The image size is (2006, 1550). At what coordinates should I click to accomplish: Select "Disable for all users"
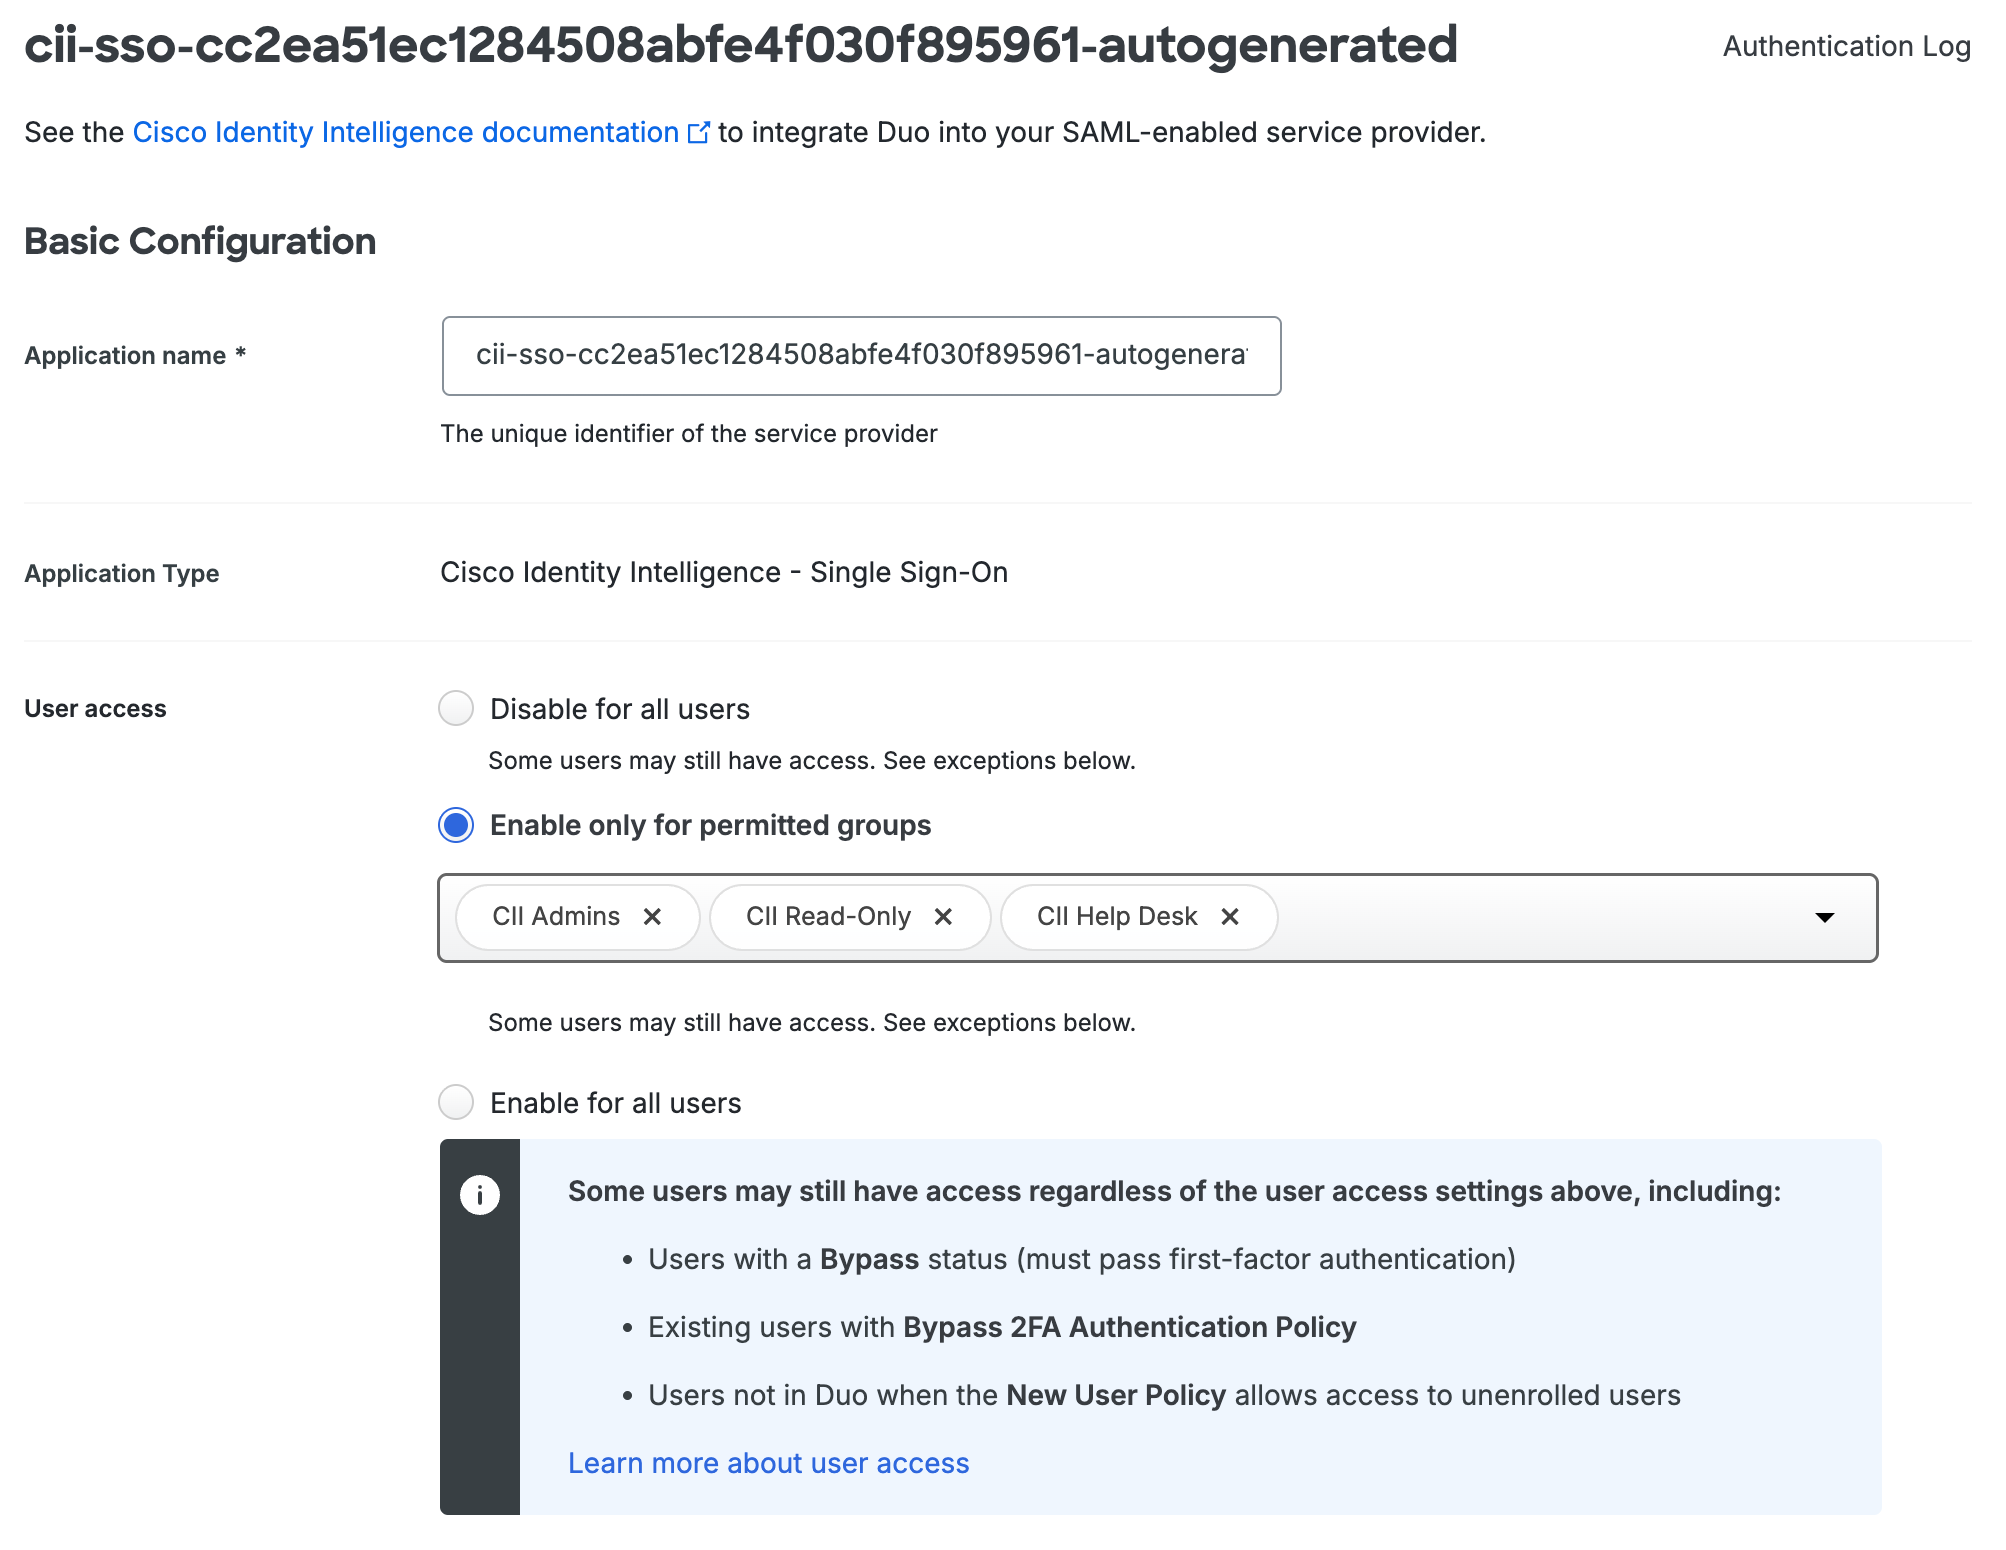[456, 708]
